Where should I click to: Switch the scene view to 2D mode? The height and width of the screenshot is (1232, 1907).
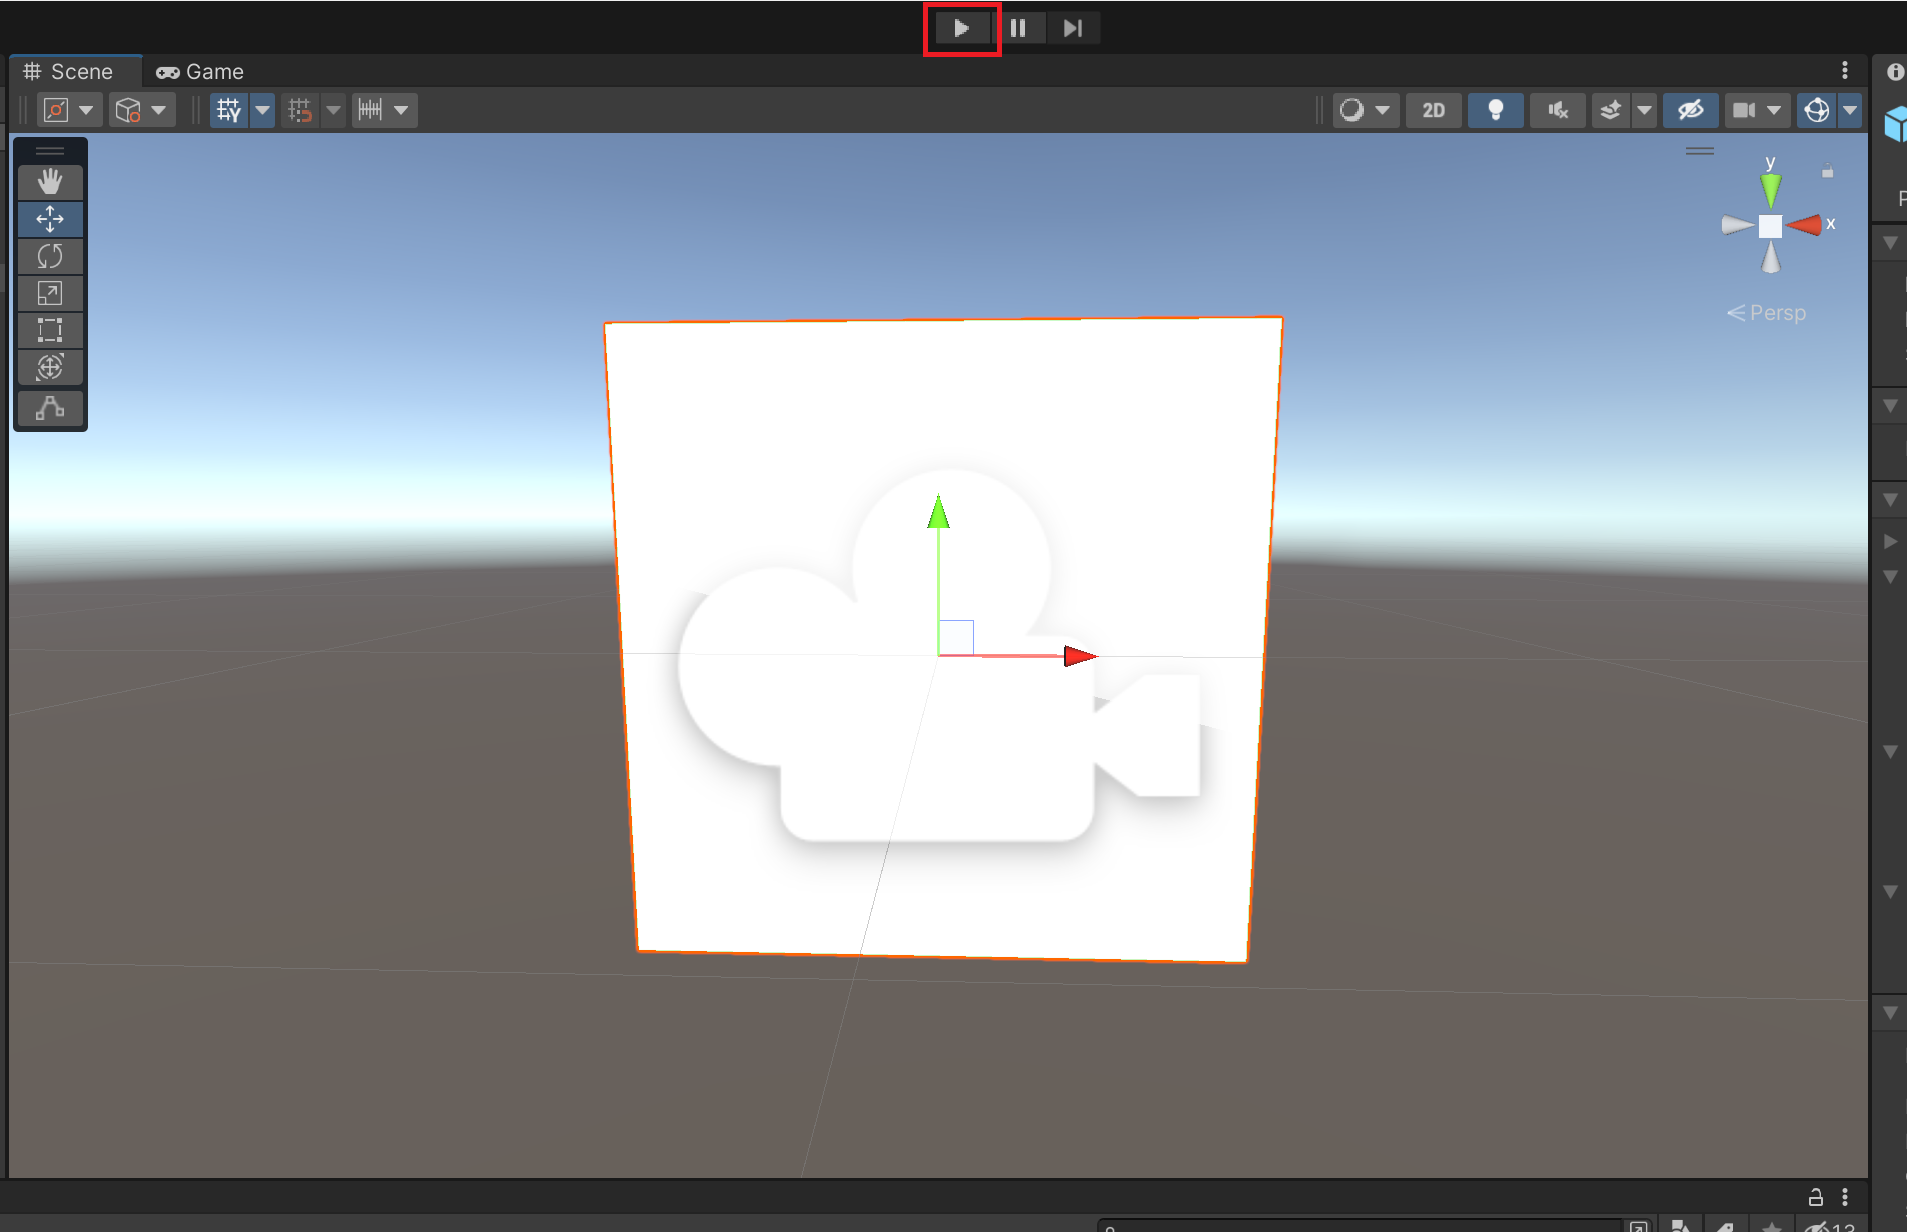point(1433,110)
